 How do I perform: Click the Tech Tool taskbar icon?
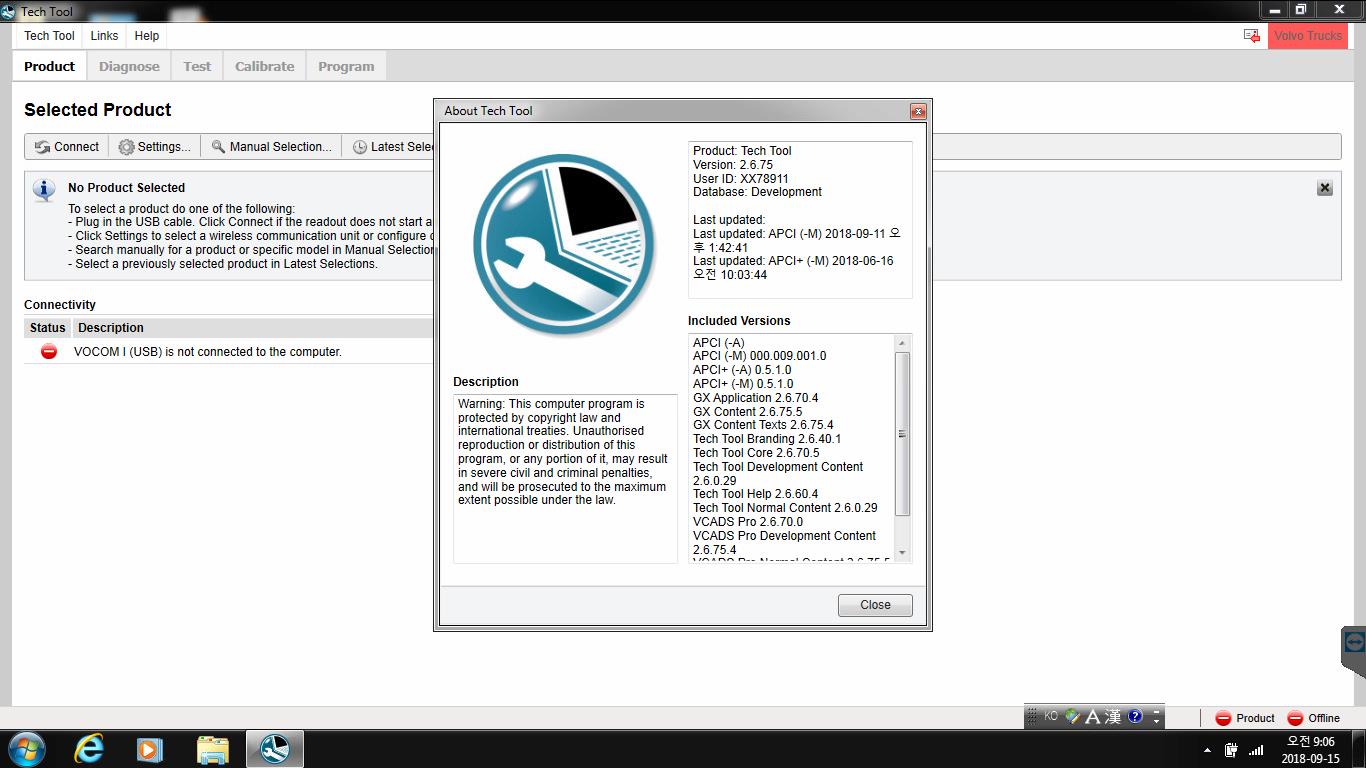point(274,748)
